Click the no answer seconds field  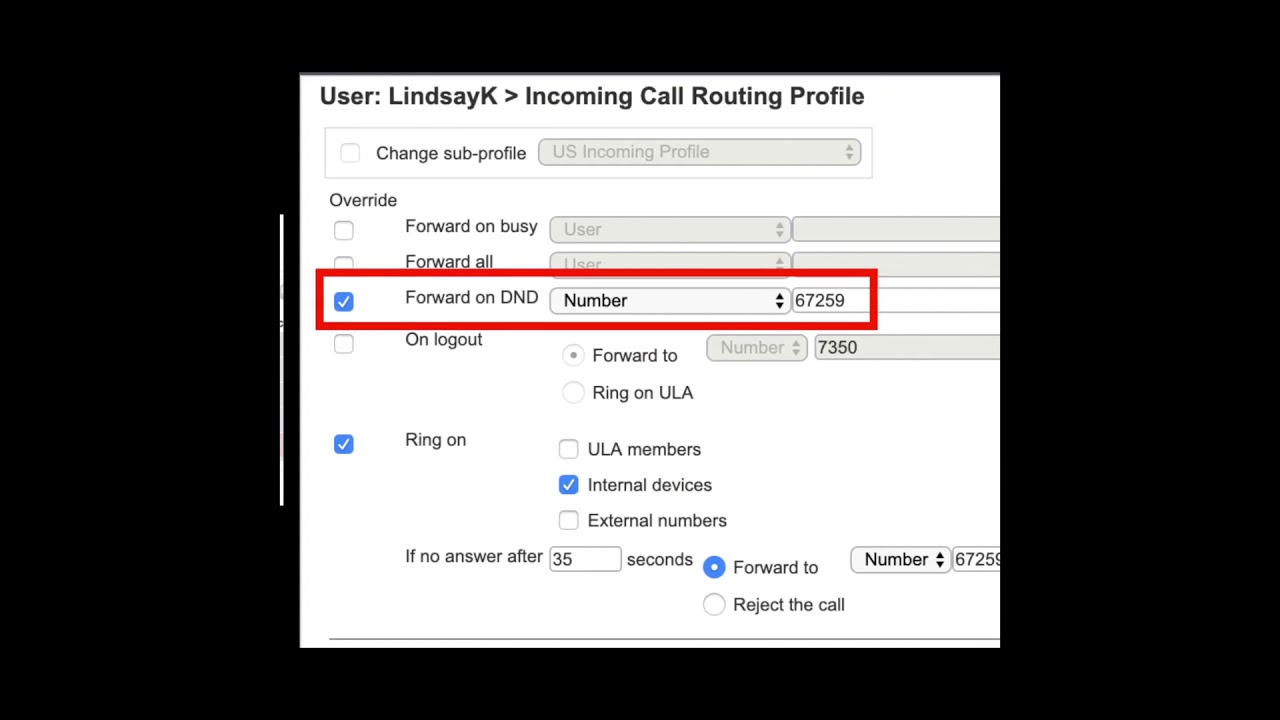(x=585, y=560)
